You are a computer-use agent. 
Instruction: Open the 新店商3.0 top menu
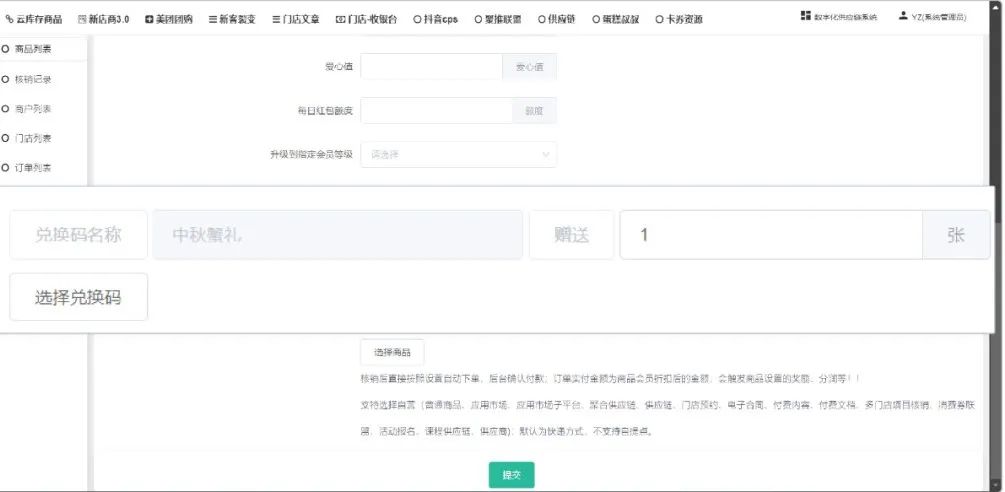click(103, 19)
